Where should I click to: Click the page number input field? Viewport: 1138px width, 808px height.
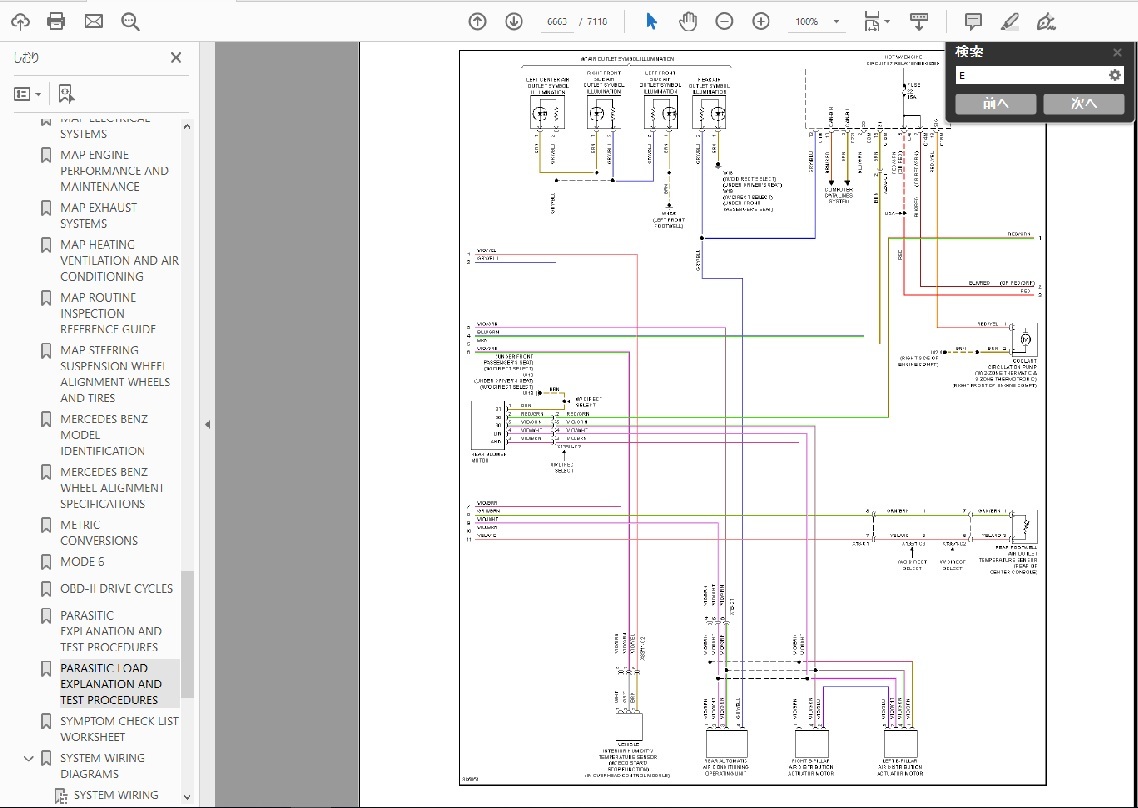coord(557,22)
